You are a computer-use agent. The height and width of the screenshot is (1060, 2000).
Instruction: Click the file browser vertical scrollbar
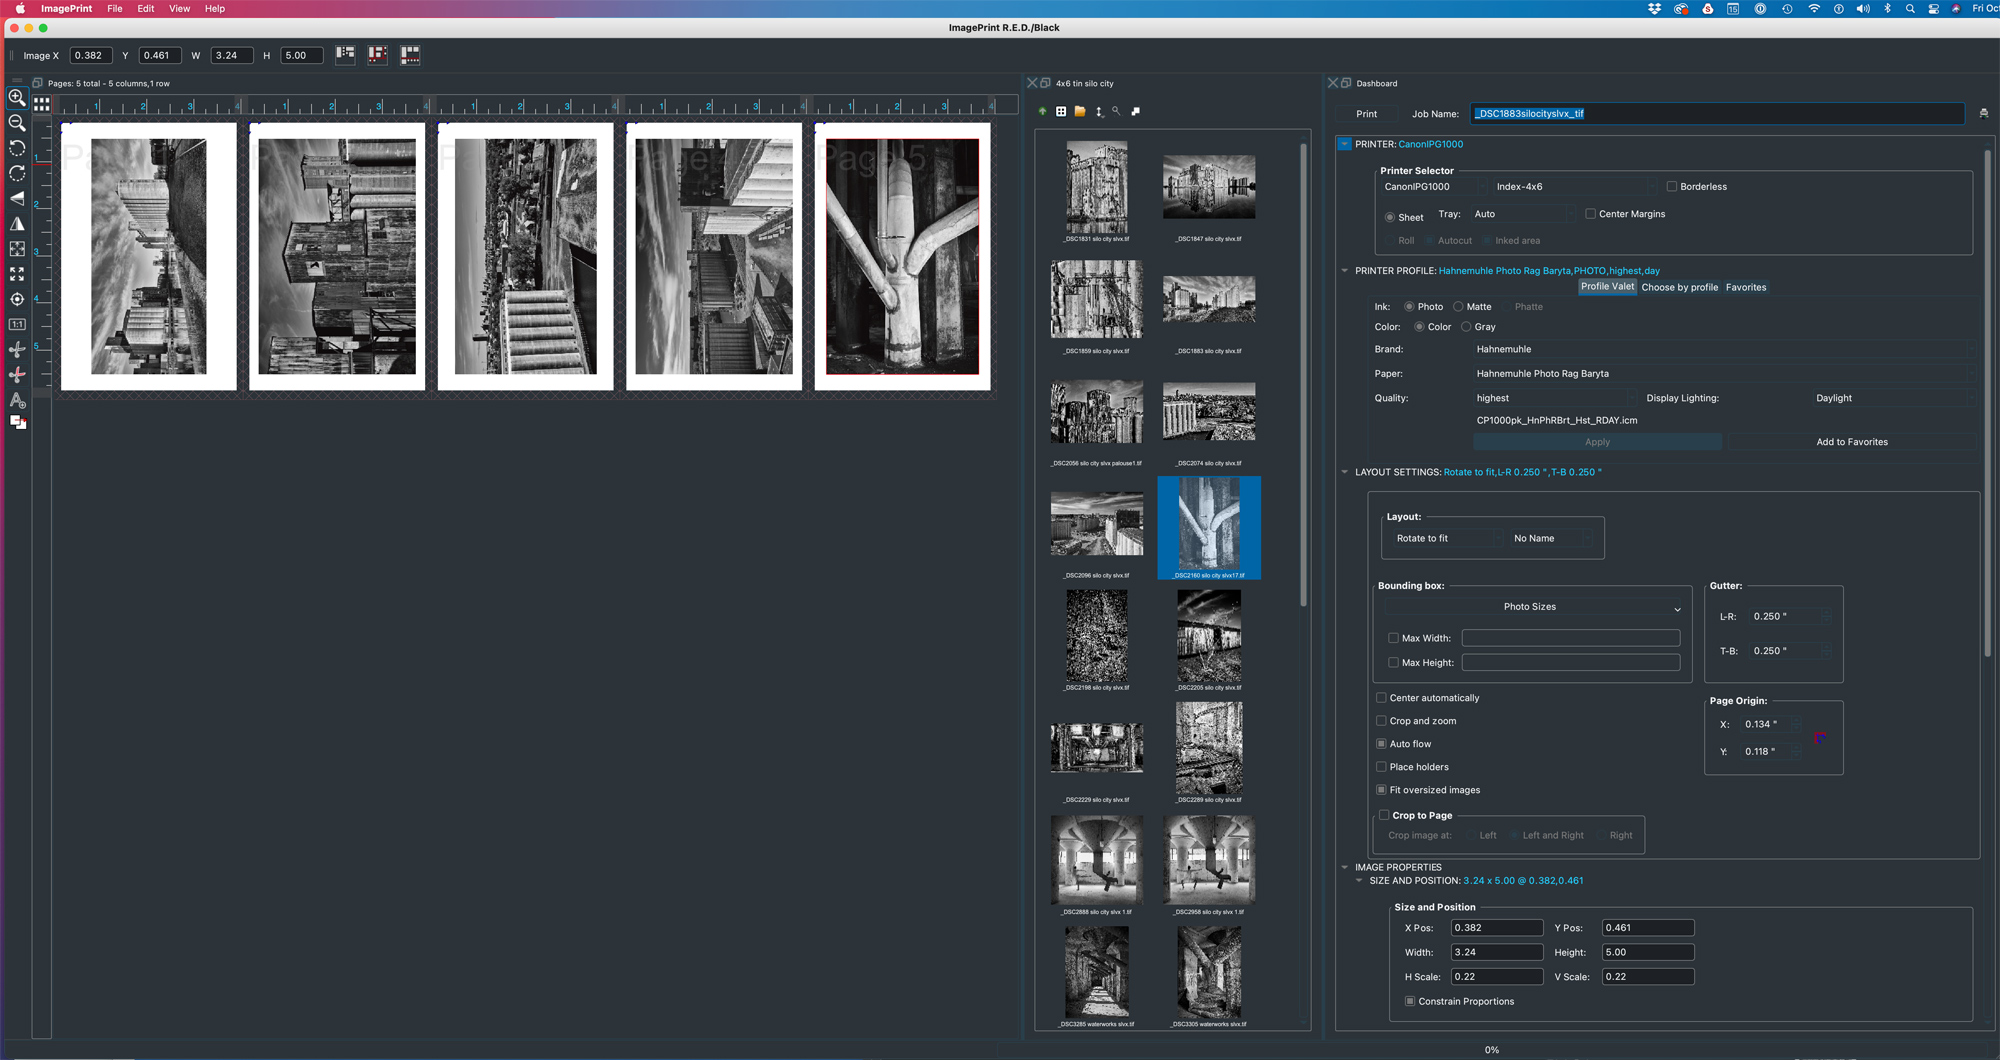pyautogui.click(x=1303, y=375)
